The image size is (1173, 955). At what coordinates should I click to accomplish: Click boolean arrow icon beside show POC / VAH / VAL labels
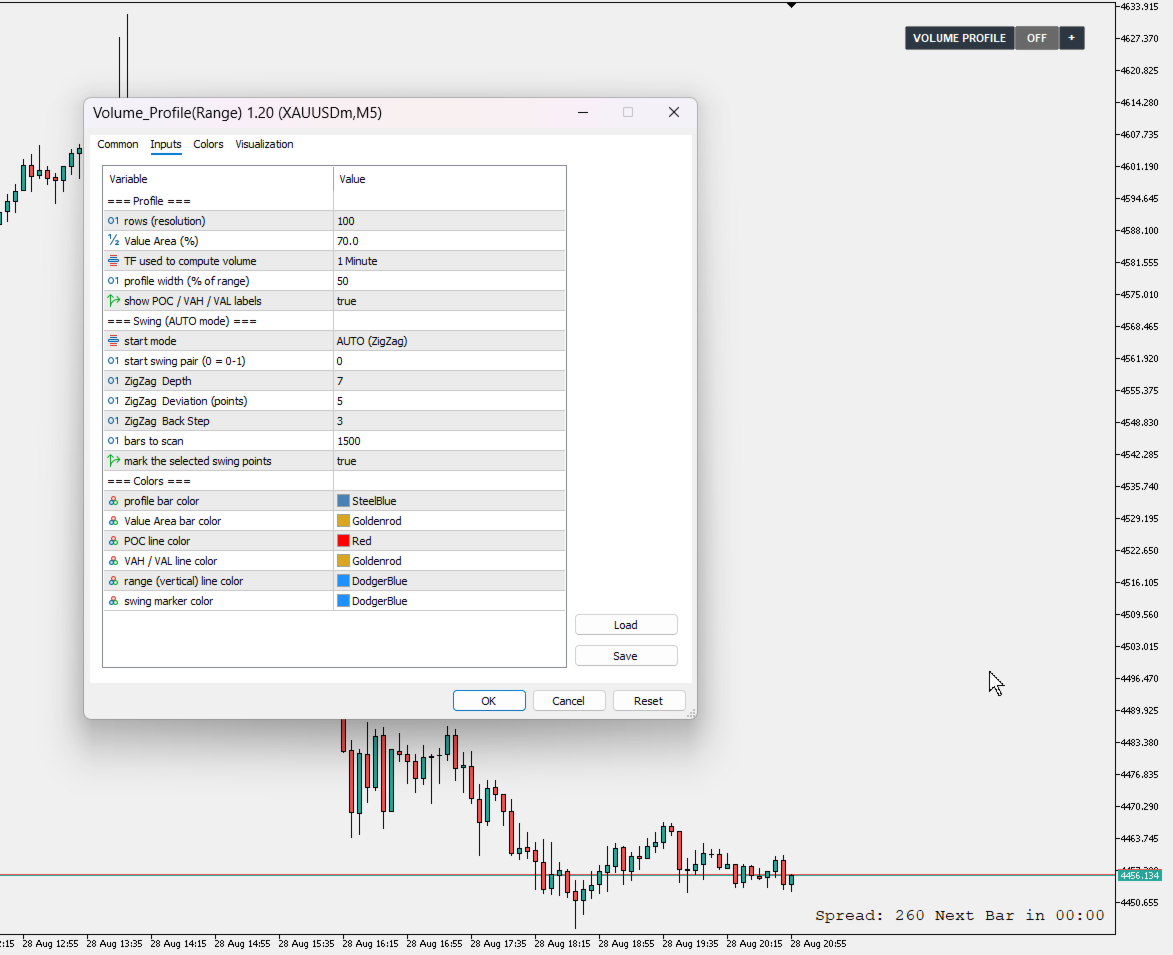113,301
